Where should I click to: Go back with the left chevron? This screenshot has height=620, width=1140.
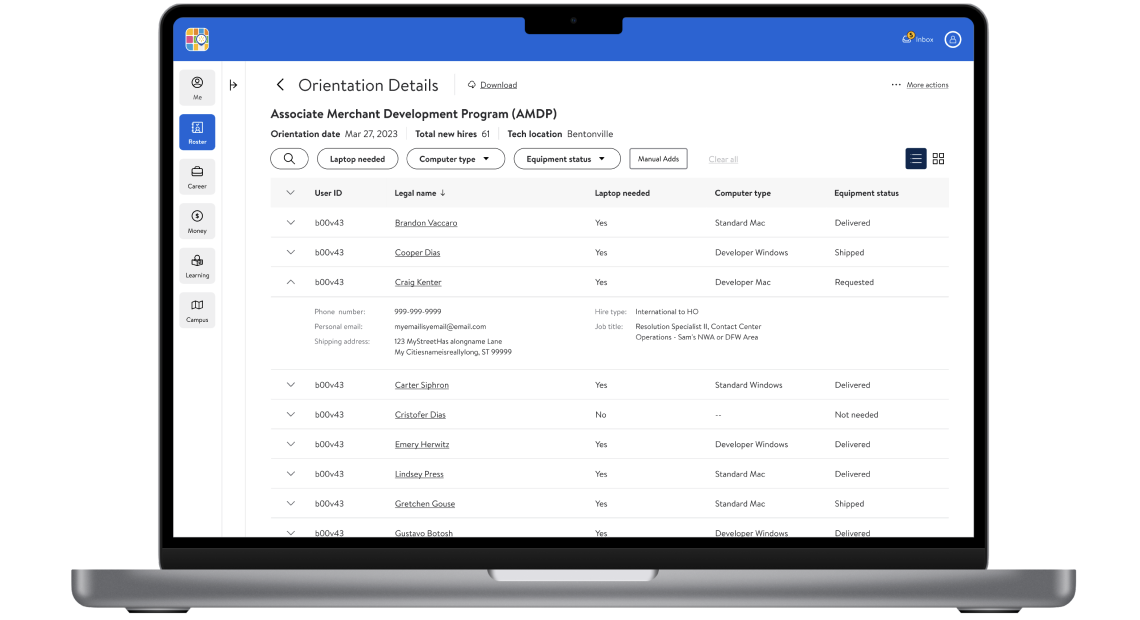(x=280, y=85)
